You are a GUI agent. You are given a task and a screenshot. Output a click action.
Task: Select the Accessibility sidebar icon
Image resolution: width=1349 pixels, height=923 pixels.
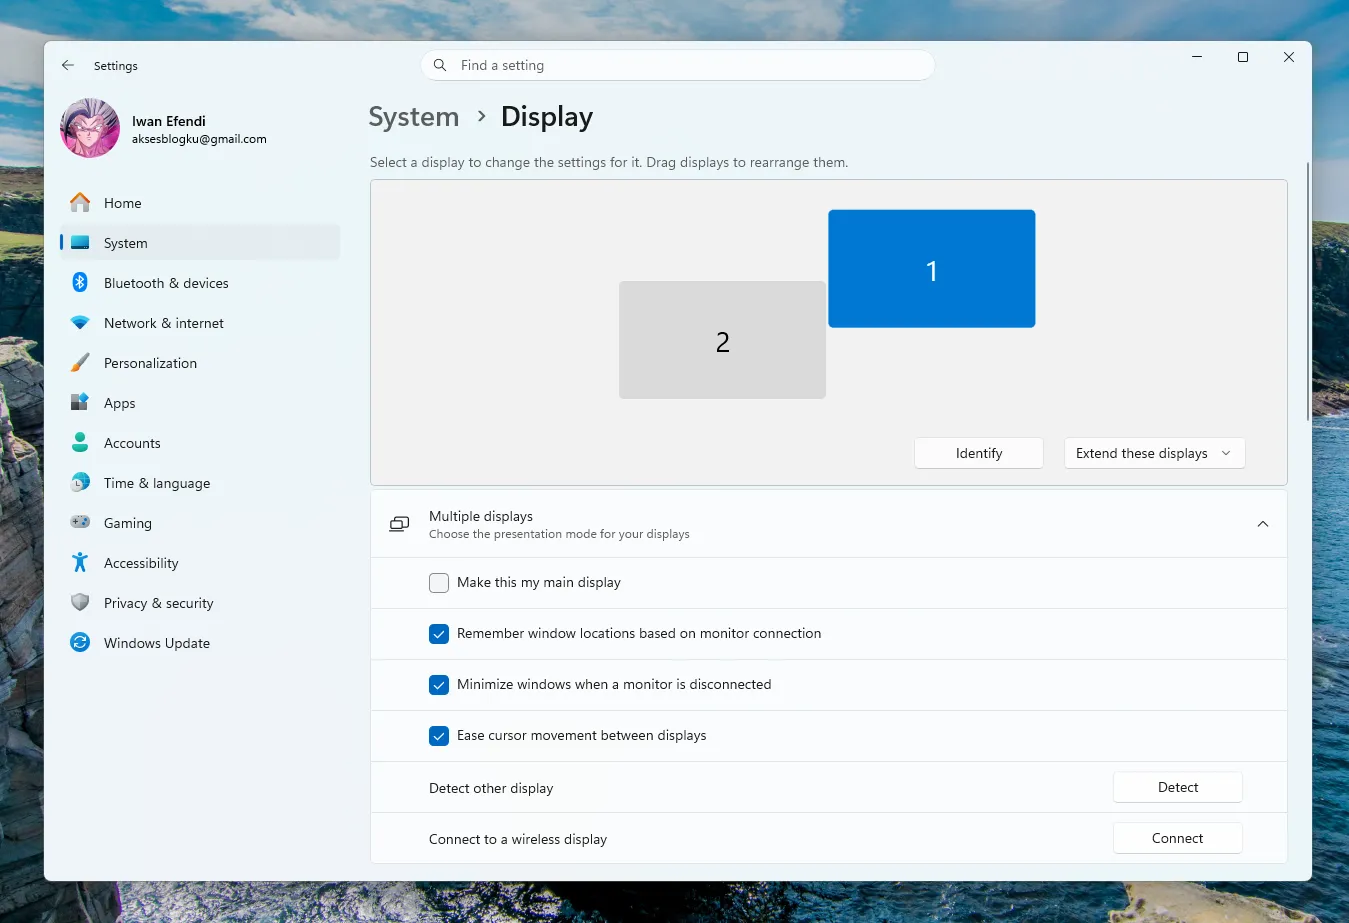coord(80,563)
